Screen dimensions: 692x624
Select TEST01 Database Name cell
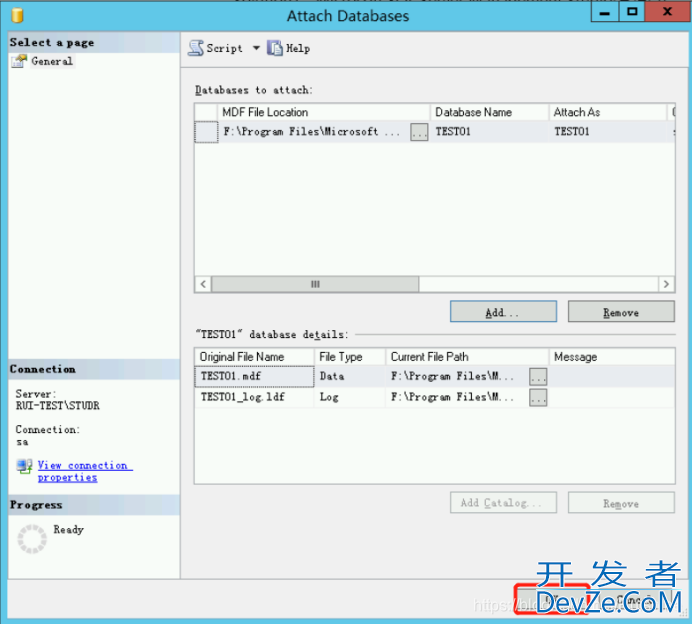click(489, 132)
